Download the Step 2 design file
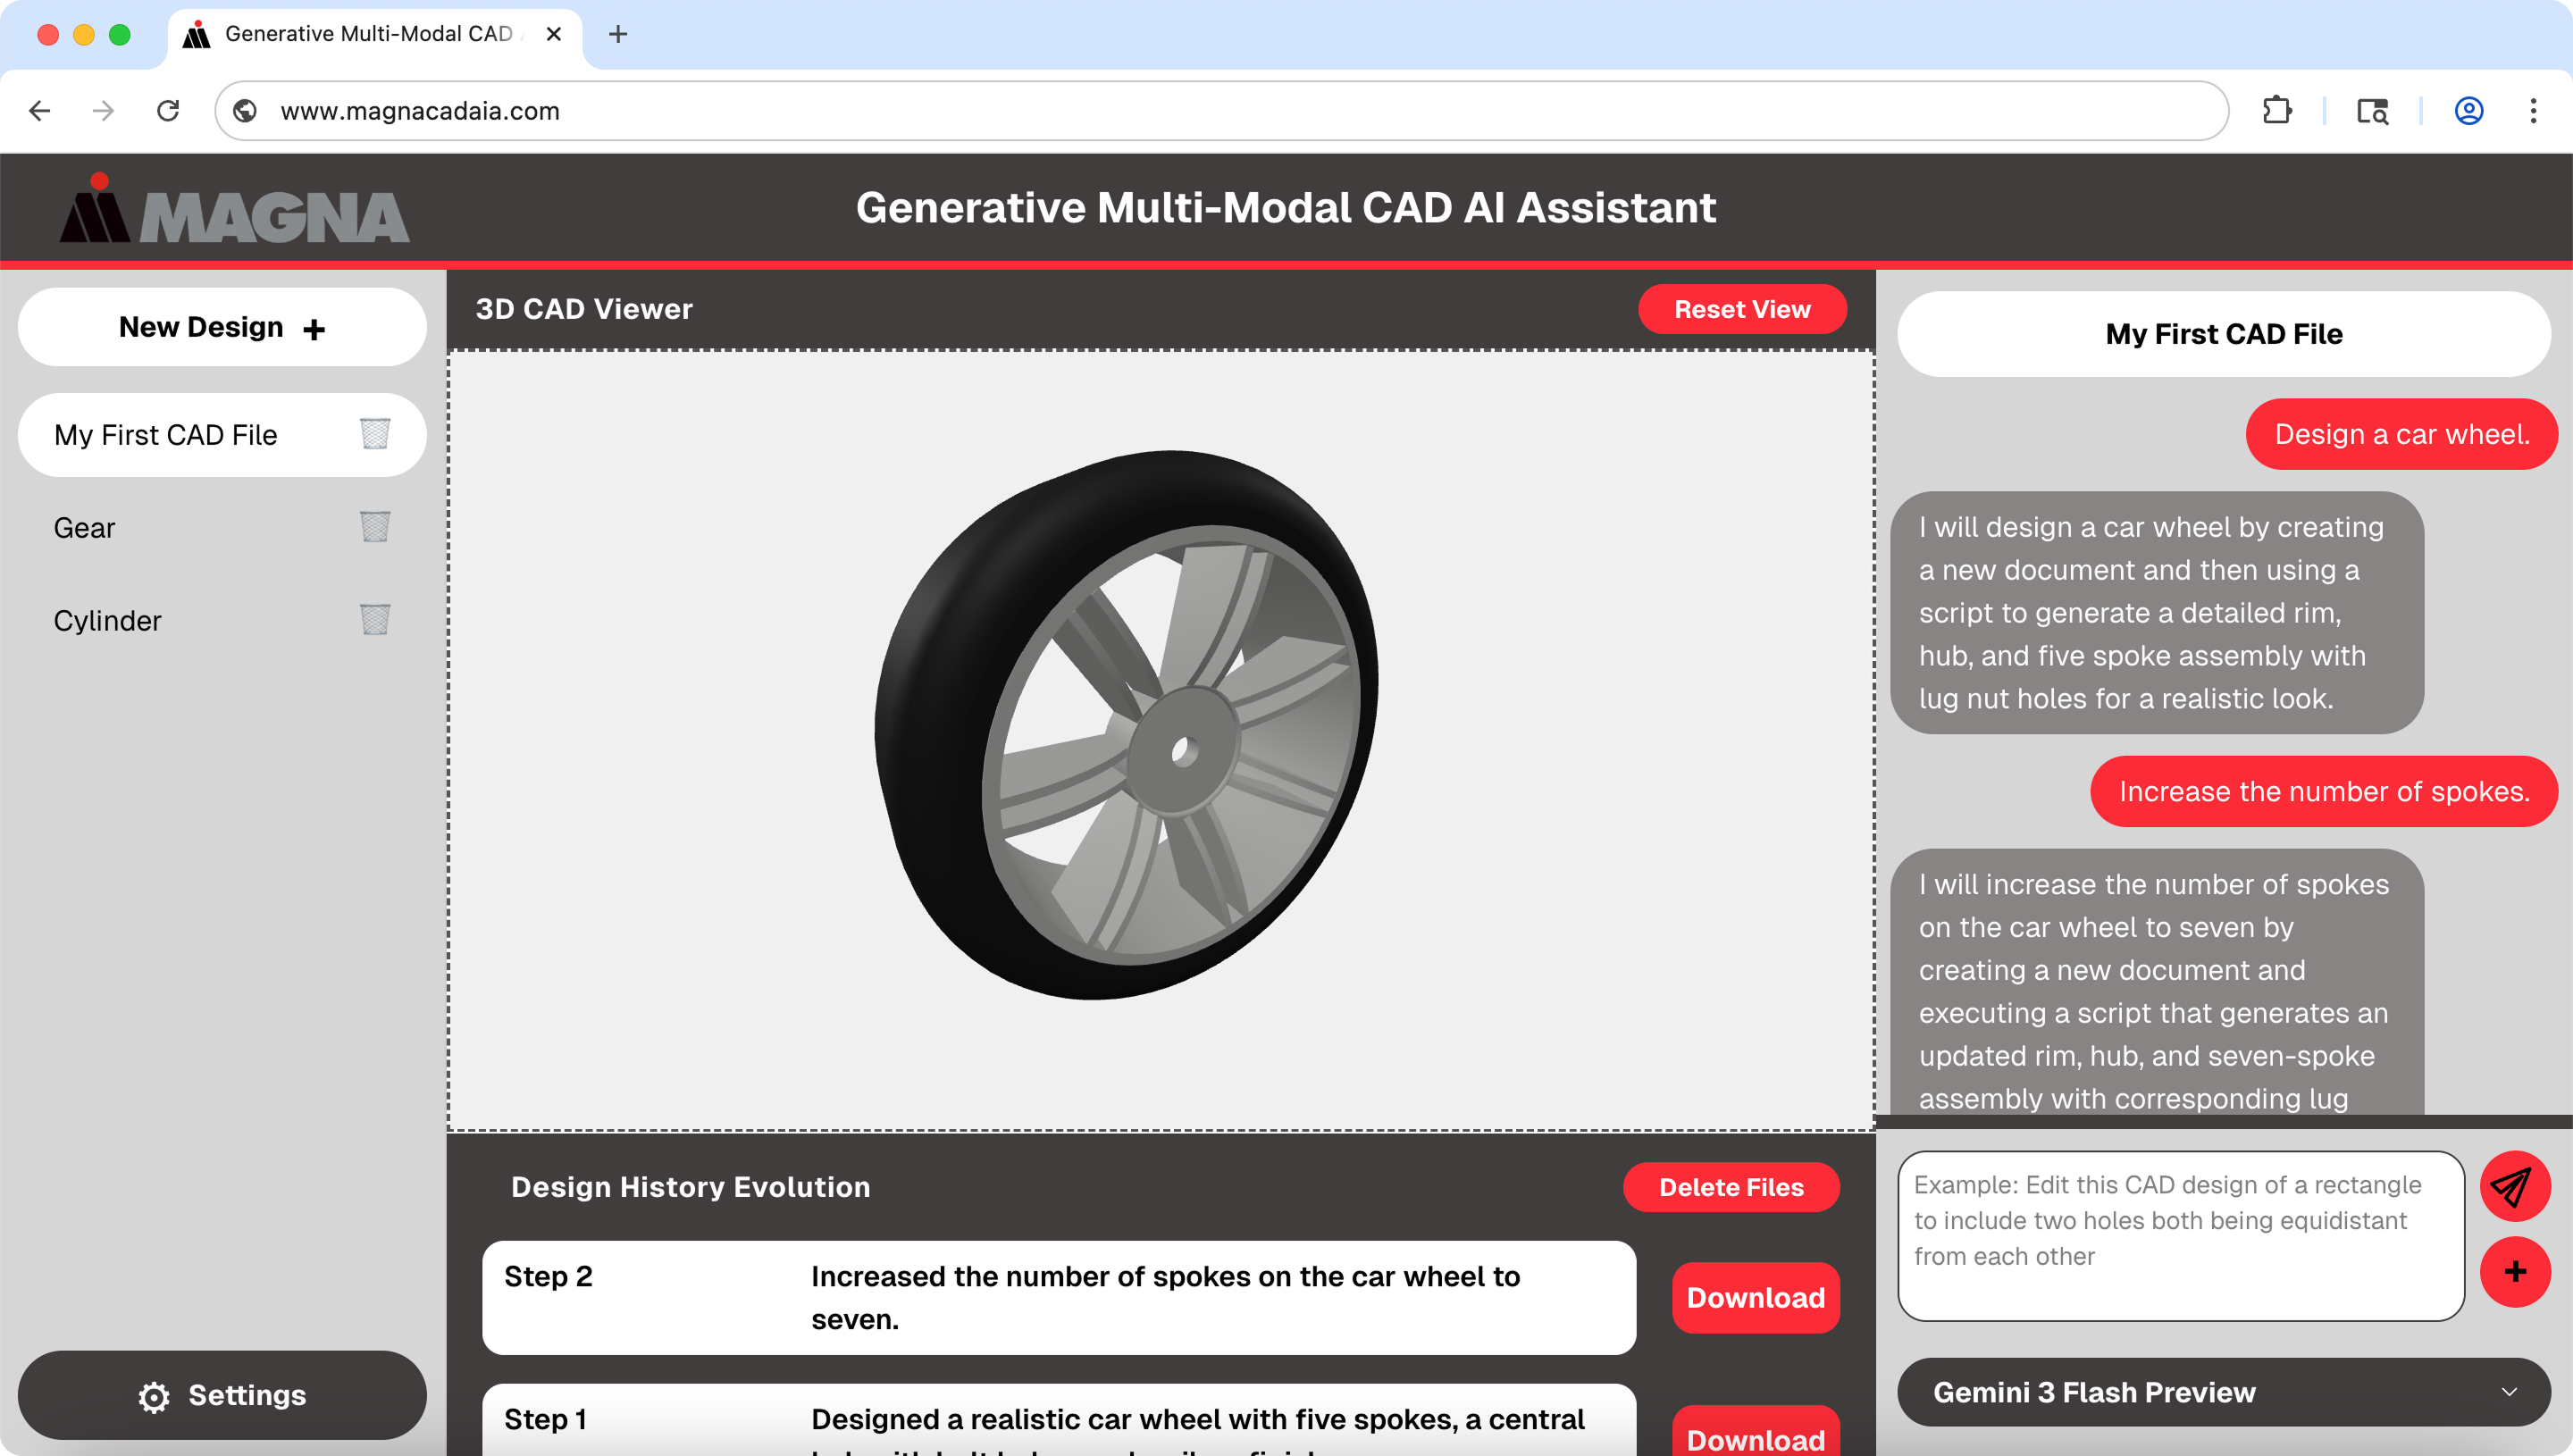 (1755, 1297)
